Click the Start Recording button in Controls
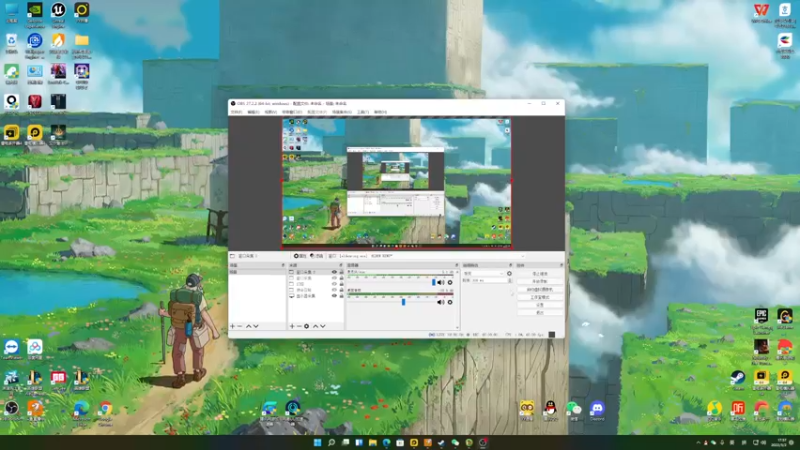This screenshot has width=800, height=450. click(540, 281)
